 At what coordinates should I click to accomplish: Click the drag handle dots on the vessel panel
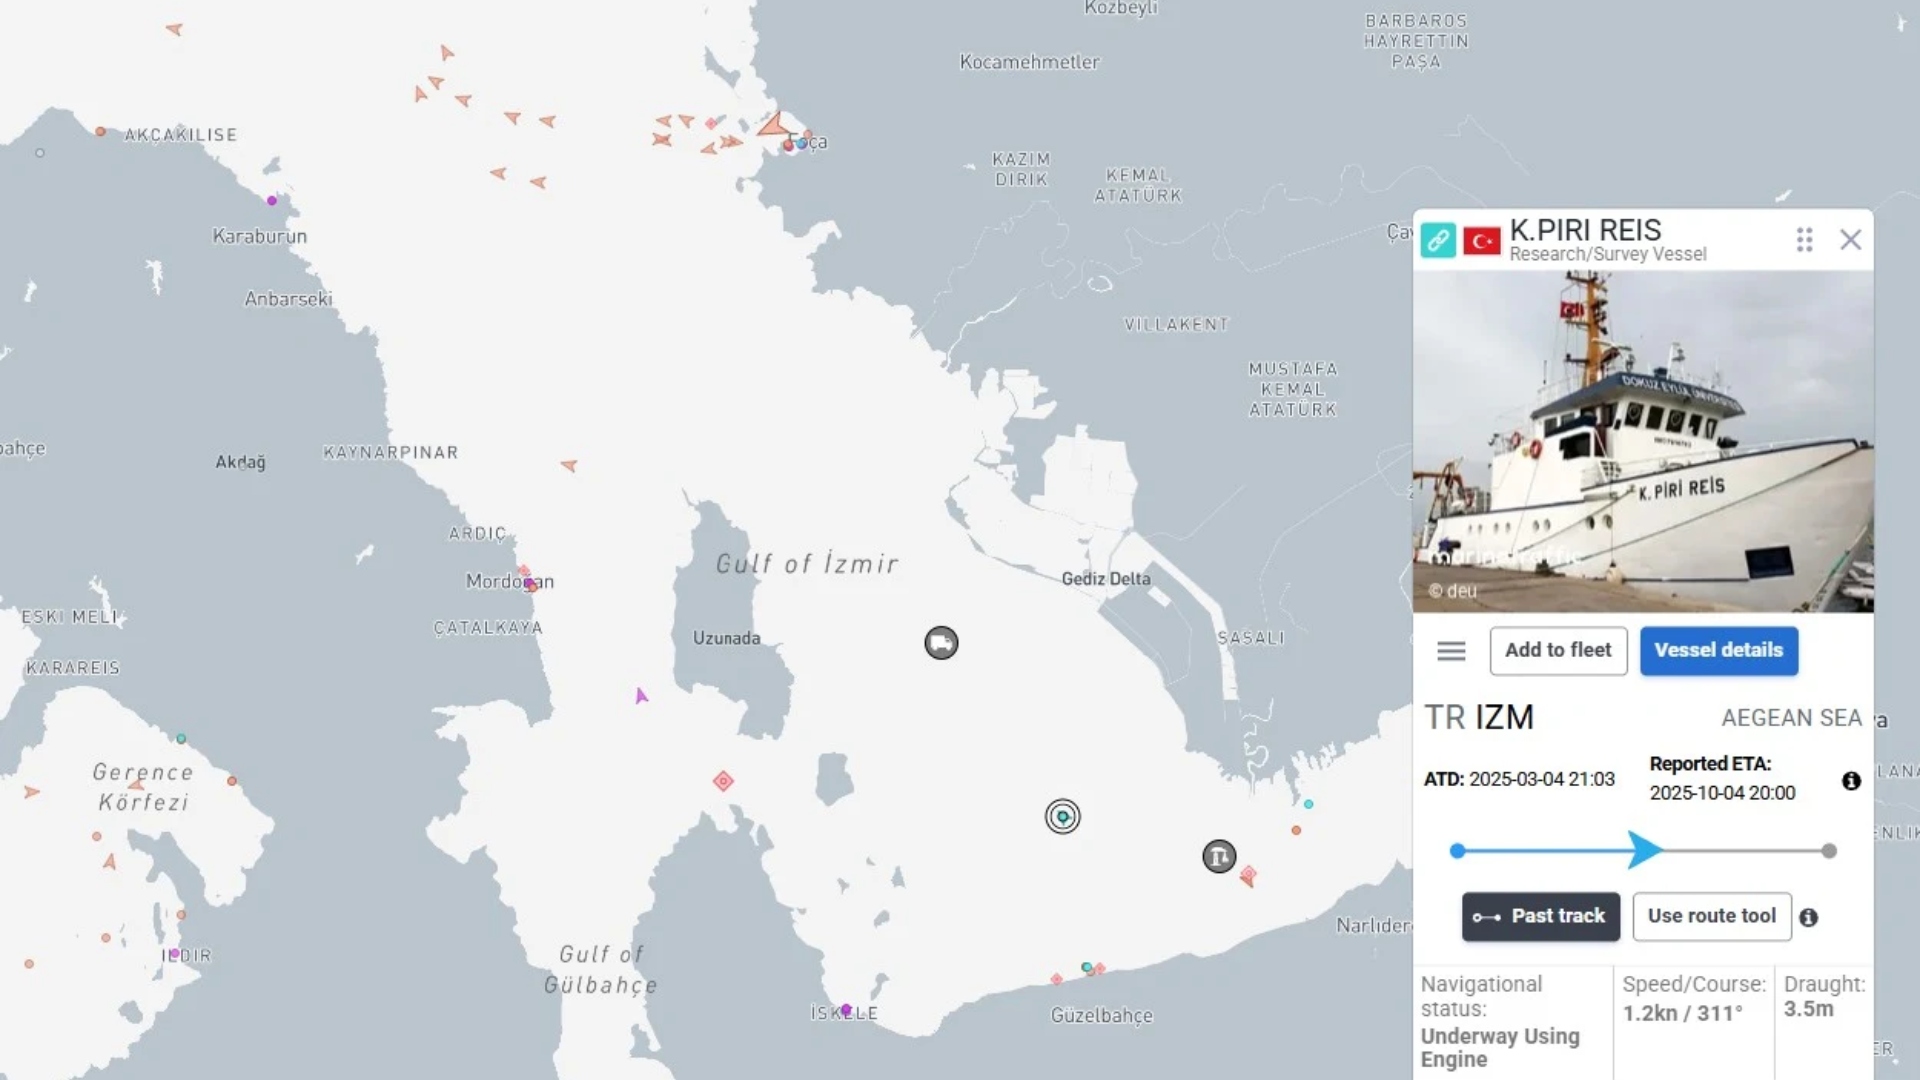[x=1804, y=240]
